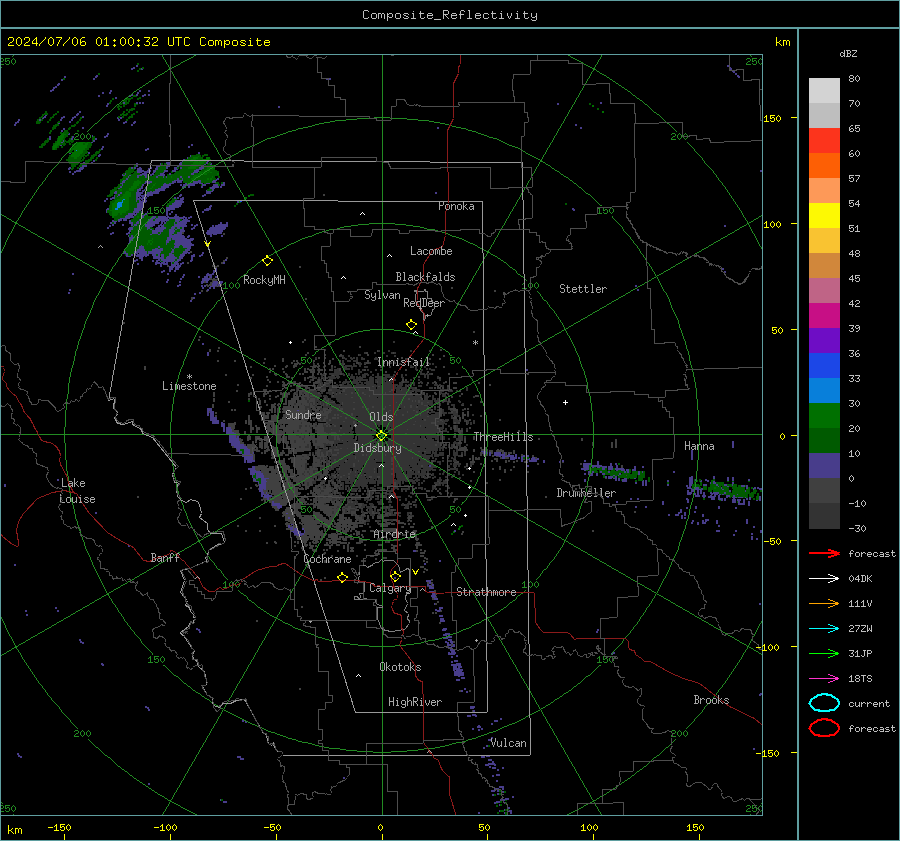Click the red forecast arrow legend icon

pyautogui.click(x=824, y=553)
